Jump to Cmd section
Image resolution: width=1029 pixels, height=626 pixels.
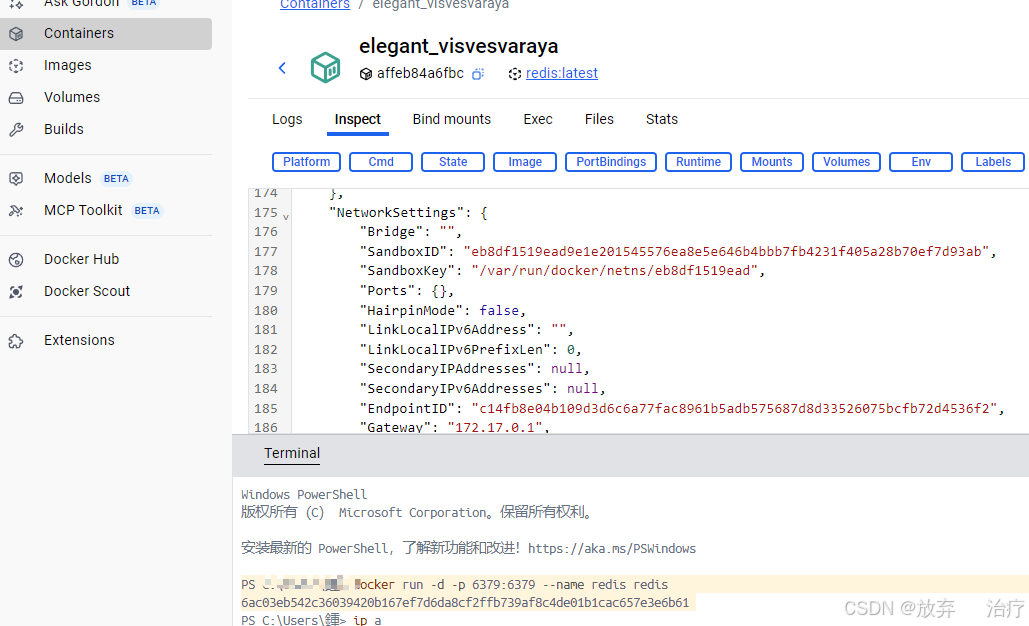coord(381,162)
